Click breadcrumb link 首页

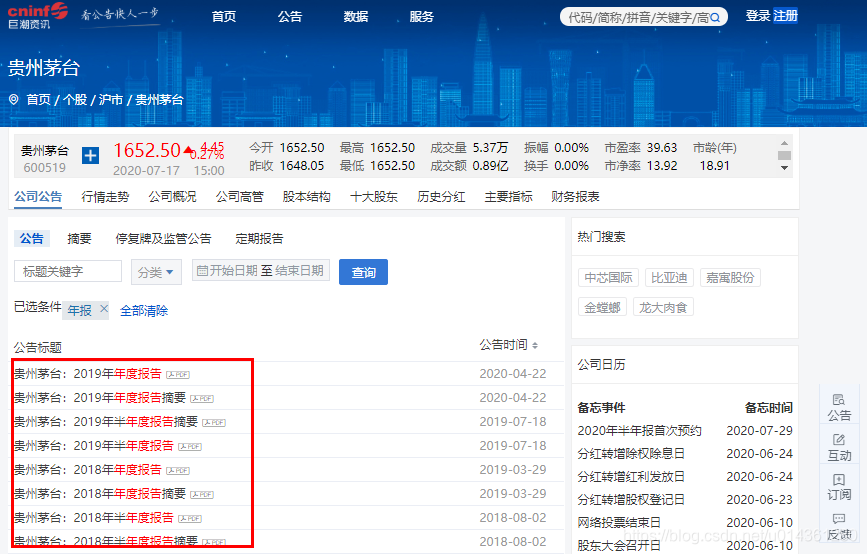point(38,100)
